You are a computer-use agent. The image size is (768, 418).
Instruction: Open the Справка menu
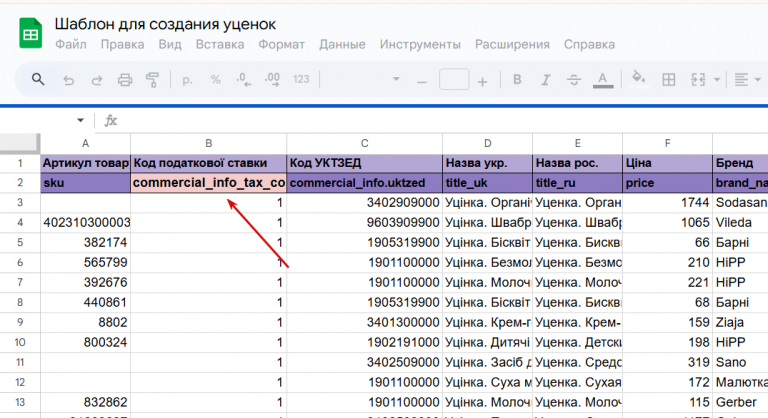[x=589, y=45]
